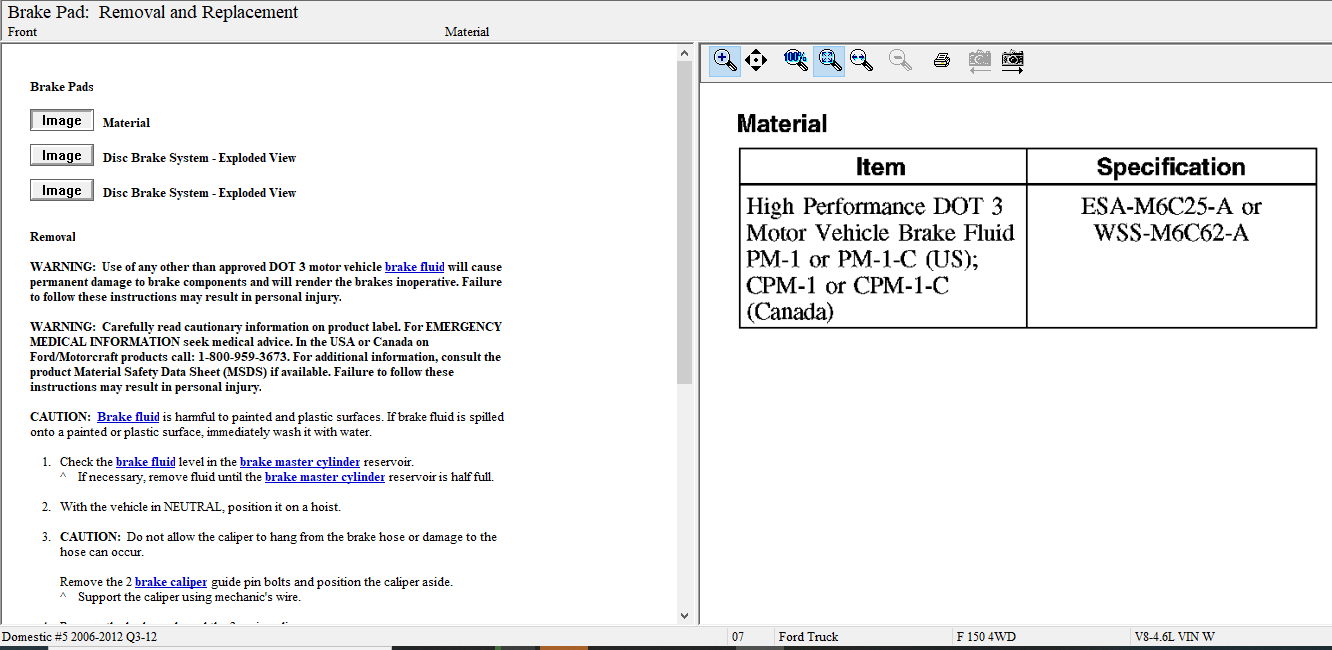Click the fit image to width magnifier
This screenshot has height=650, width=1332.
pos(861,61)
